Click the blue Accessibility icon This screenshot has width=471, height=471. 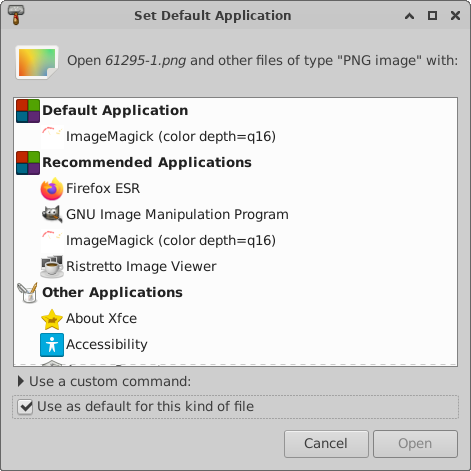(52, 345)
